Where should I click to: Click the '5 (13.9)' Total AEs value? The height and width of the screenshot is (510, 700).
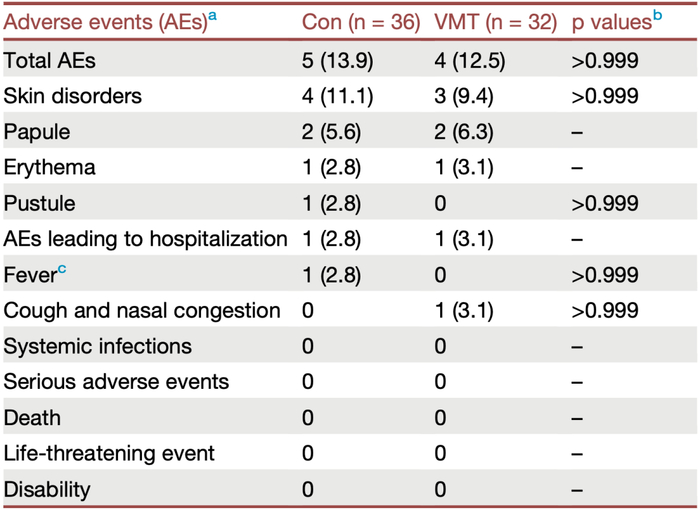pos(337,61)
